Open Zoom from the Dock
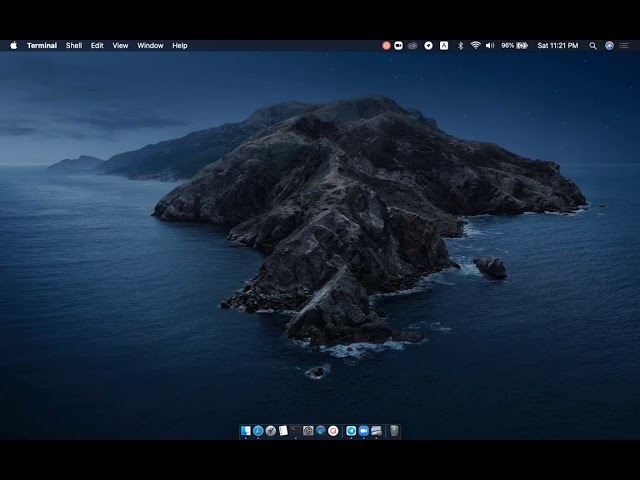This screenshot has height=480, width=640. pos(364,431)
